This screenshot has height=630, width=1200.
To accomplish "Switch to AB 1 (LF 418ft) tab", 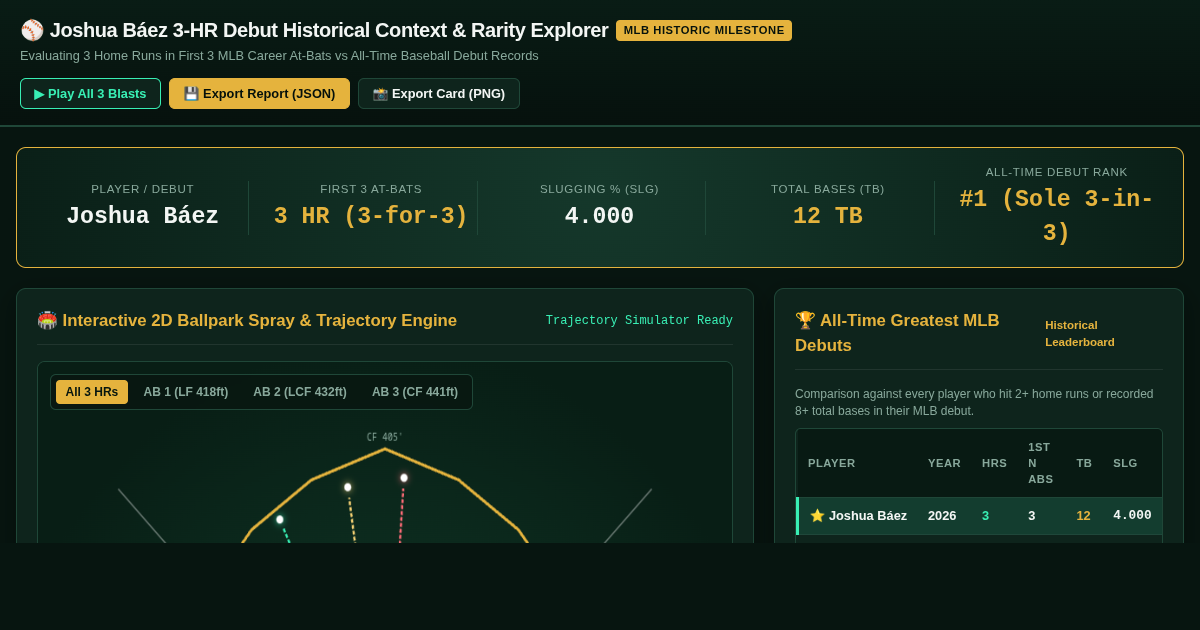I will point(186,392).
